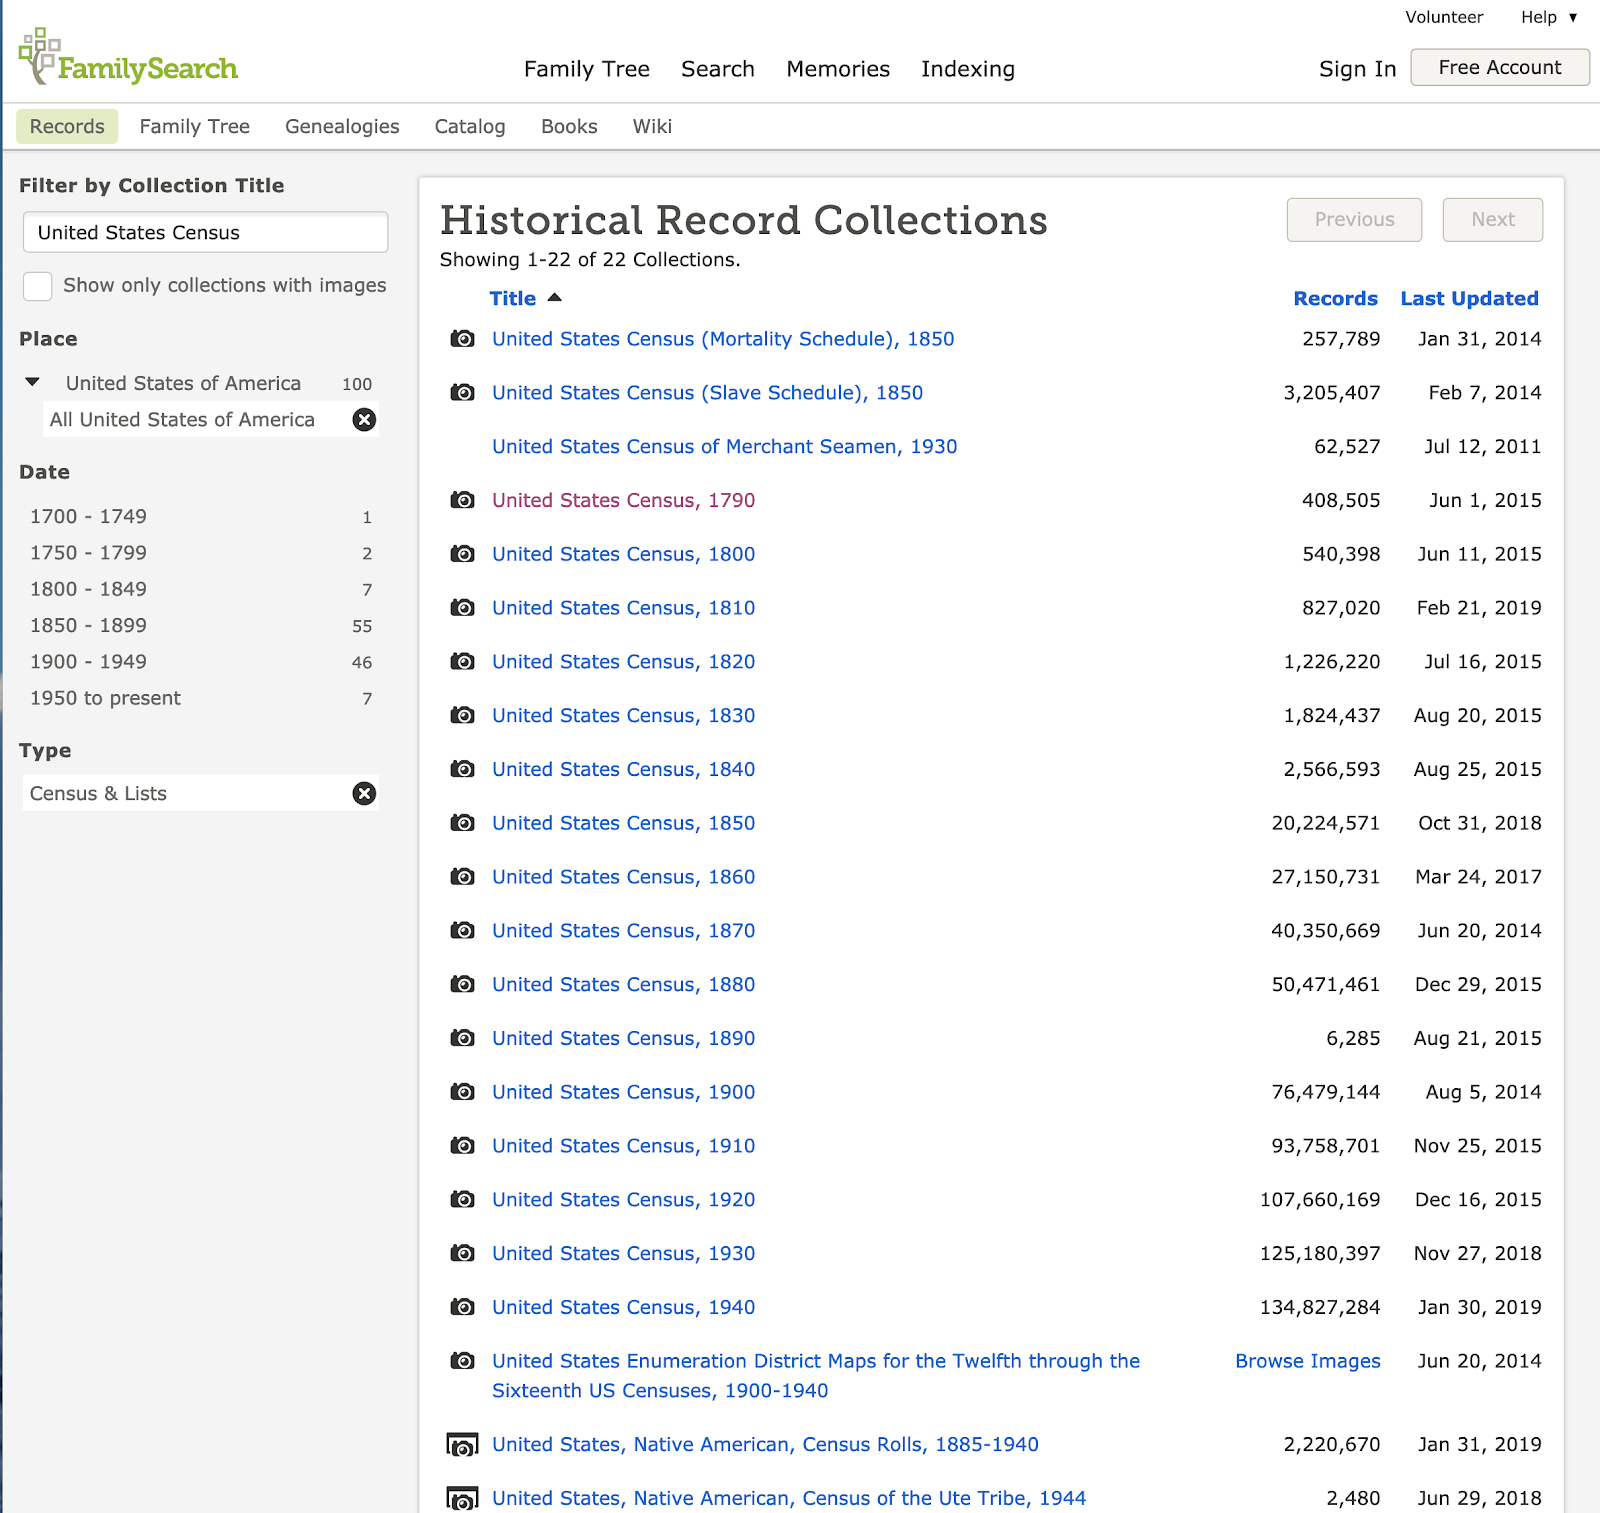Click camera icon beside United States Census, 1890
Screen dimensions: 1600x1513
(x=462, y=1038)
